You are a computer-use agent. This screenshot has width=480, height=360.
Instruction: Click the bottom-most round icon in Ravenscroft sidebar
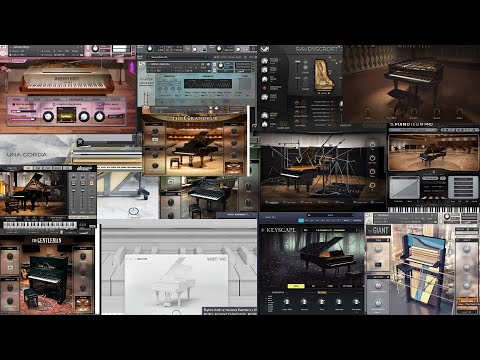[x=265, y=124]
